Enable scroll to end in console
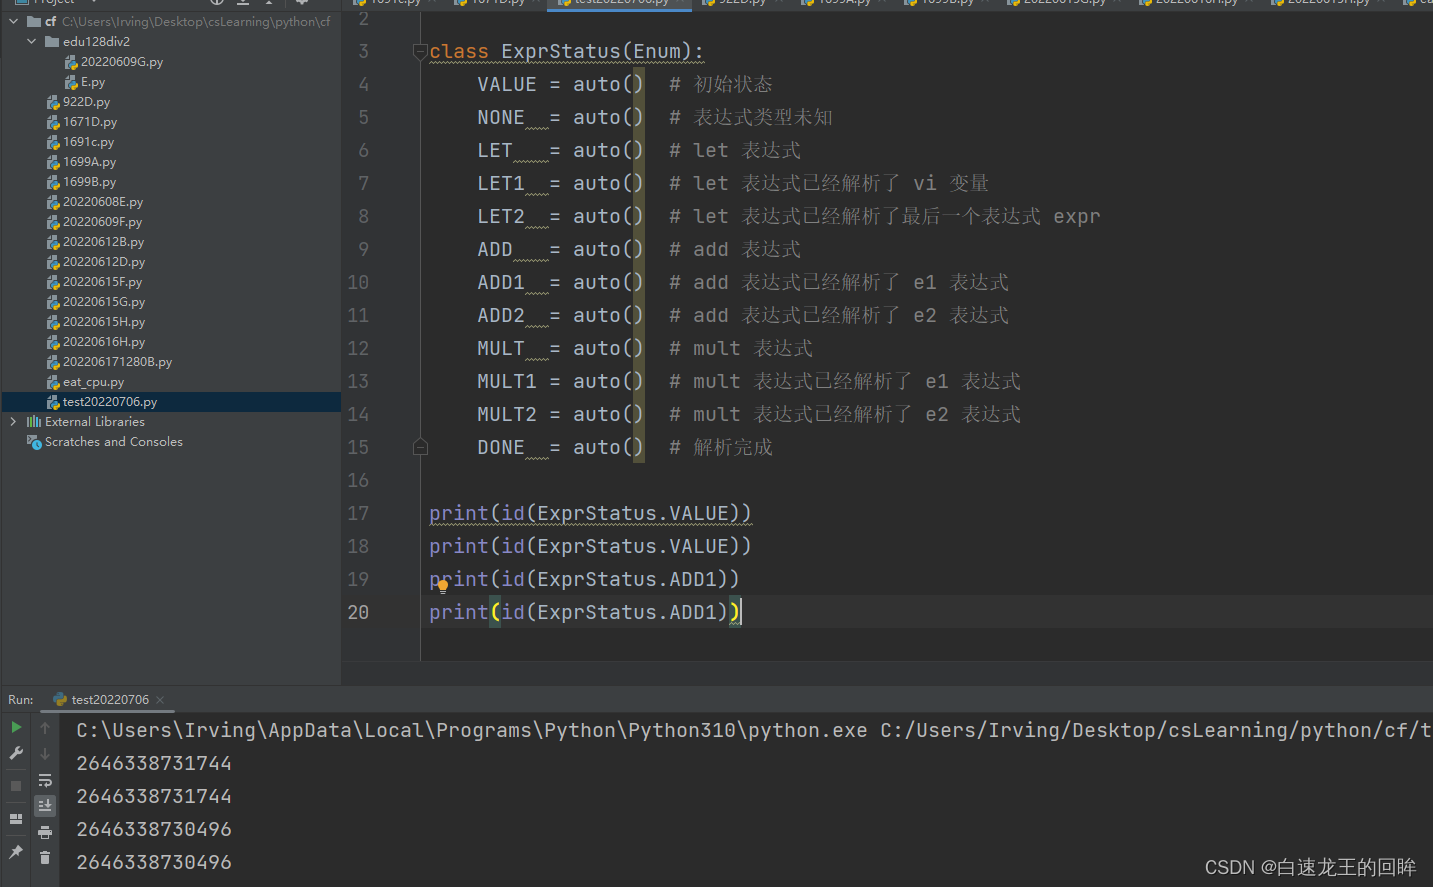This screenshot has width=1433, height=887. click(x=45, y=806)
